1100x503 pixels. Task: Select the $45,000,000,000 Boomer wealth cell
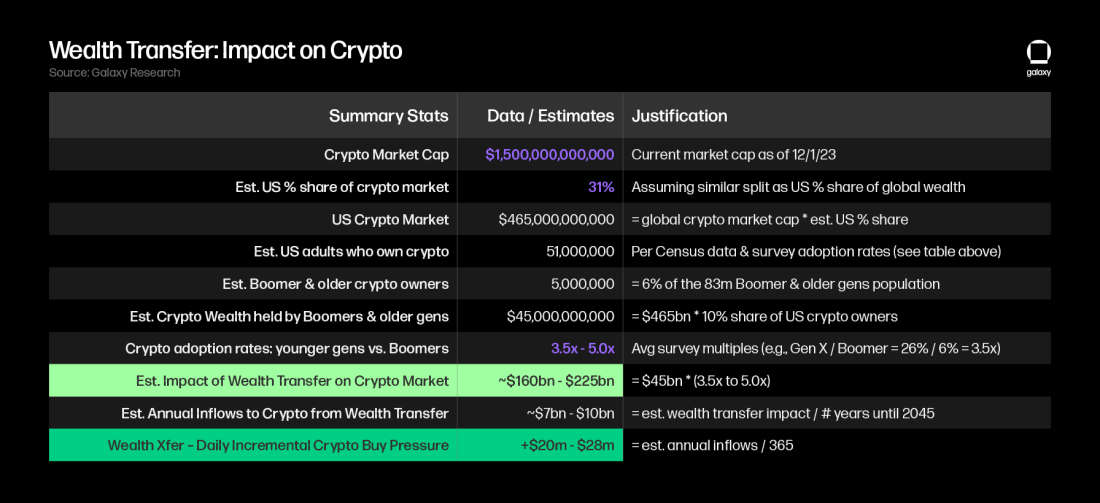click(x=561, y=316)
